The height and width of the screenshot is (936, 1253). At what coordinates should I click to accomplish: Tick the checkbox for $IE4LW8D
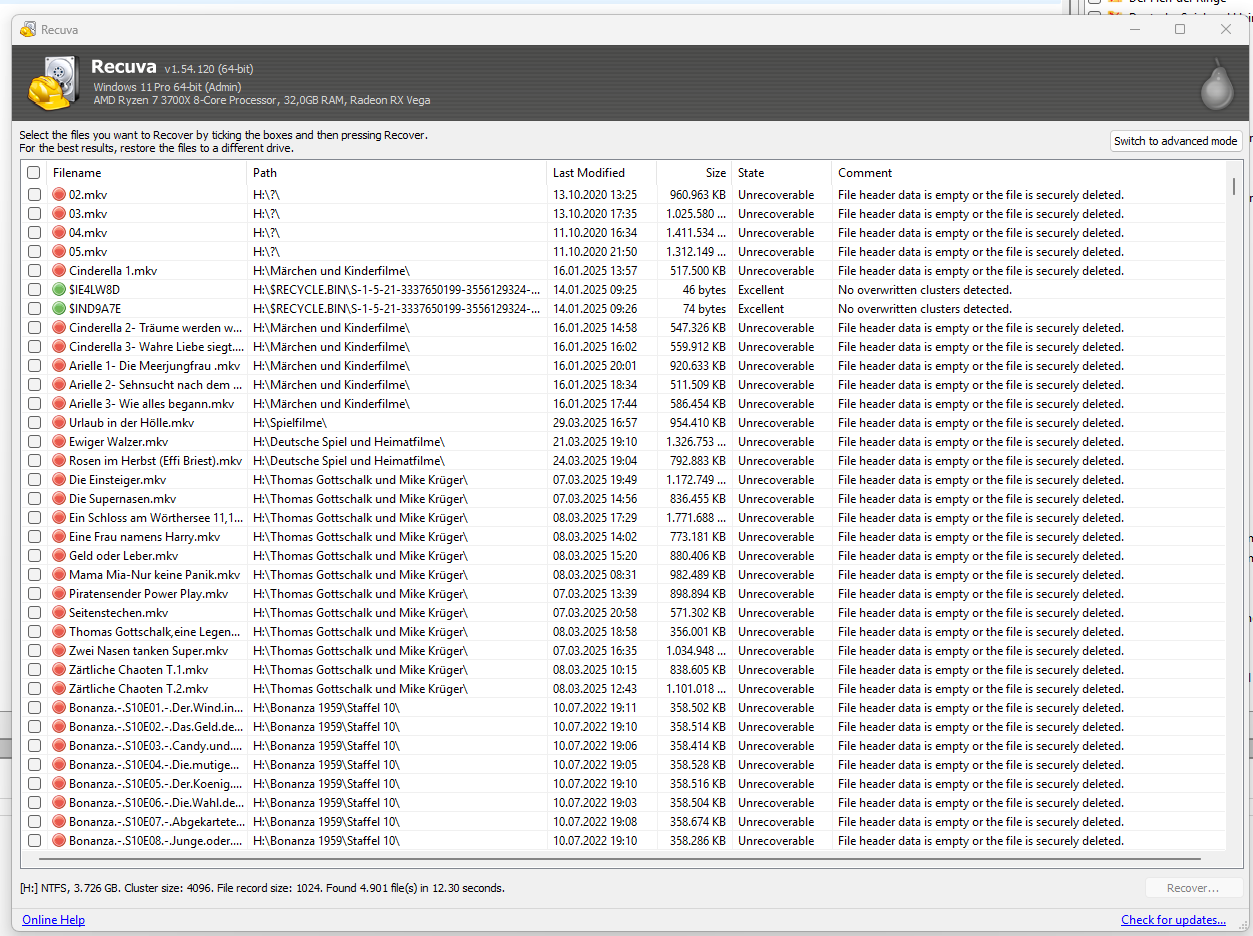[34, 290]
